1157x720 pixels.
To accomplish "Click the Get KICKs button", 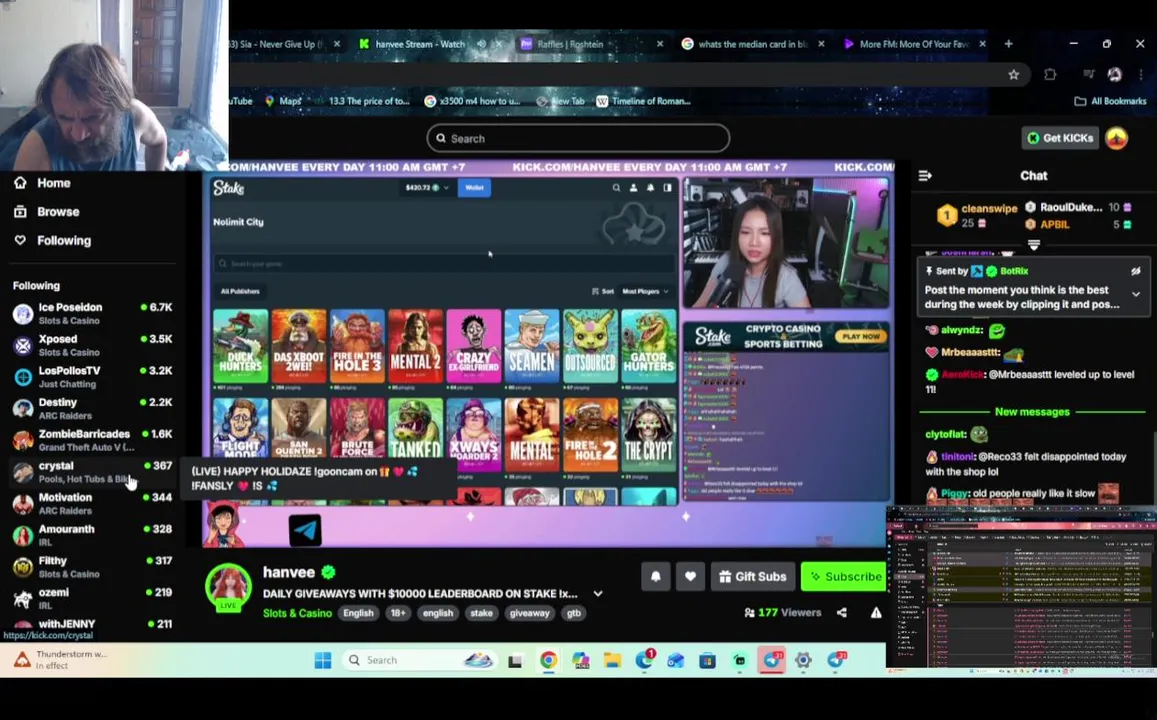I will (1060, 138).
